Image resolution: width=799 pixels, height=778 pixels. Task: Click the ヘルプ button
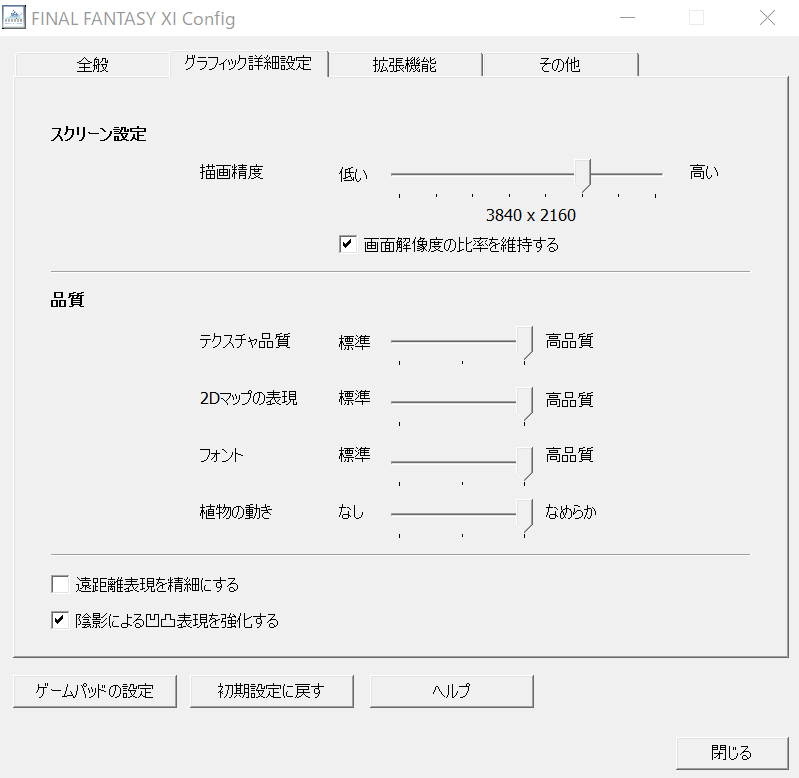pyautogui.click(x=451, y=691)
